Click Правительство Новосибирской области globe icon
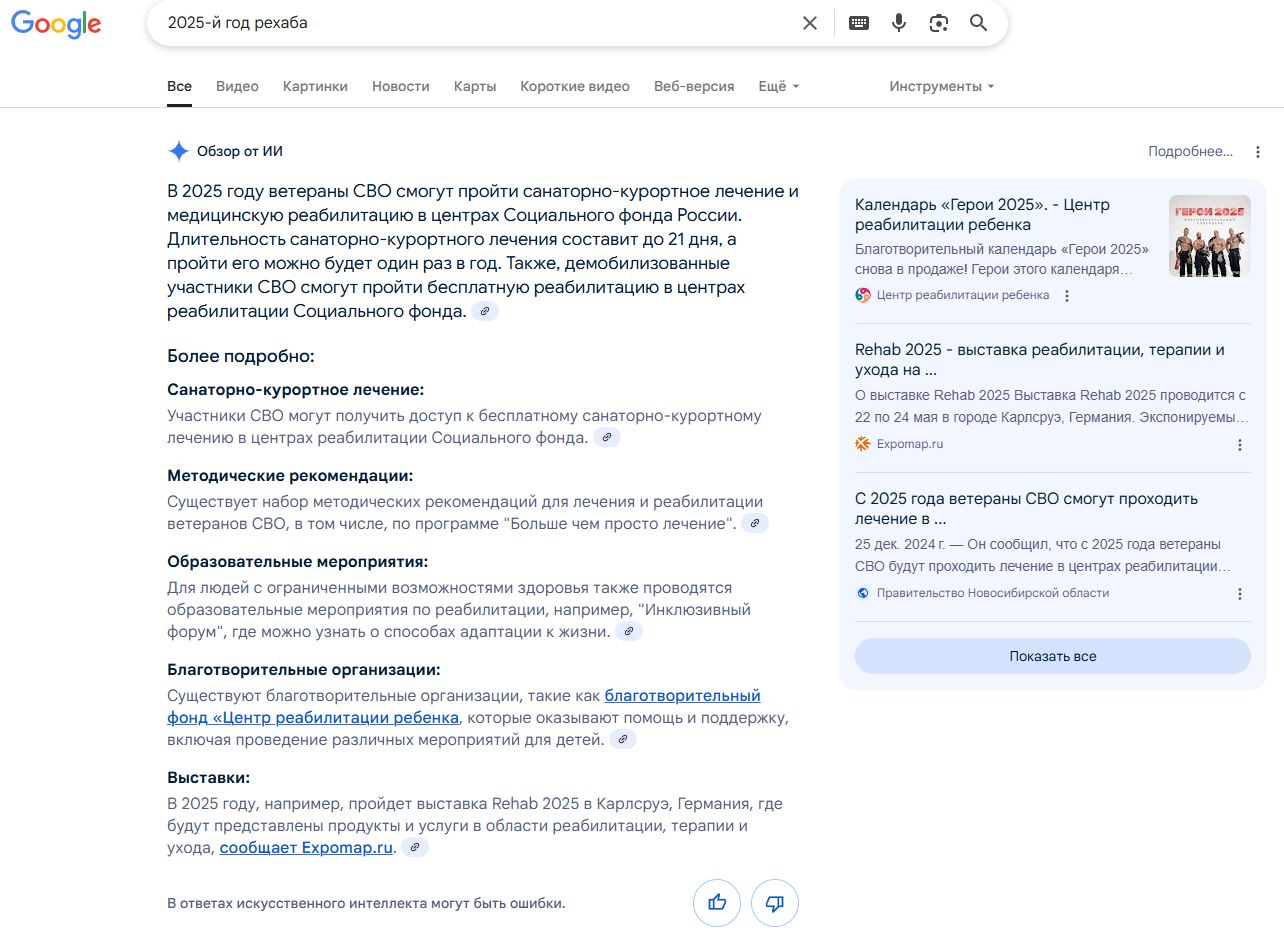The image size is (1284, 935). (x=863, y=593)
